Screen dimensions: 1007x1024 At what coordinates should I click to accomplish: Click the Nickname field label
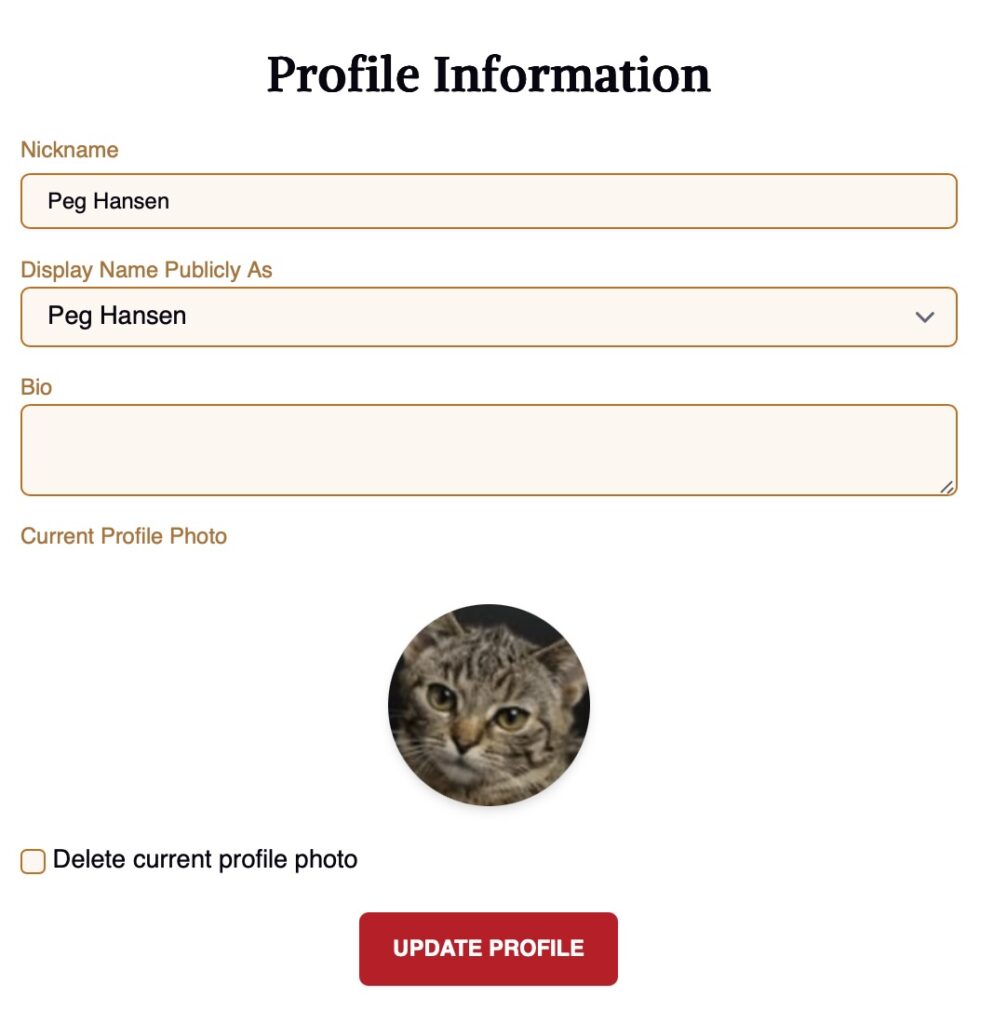point(69,150)
